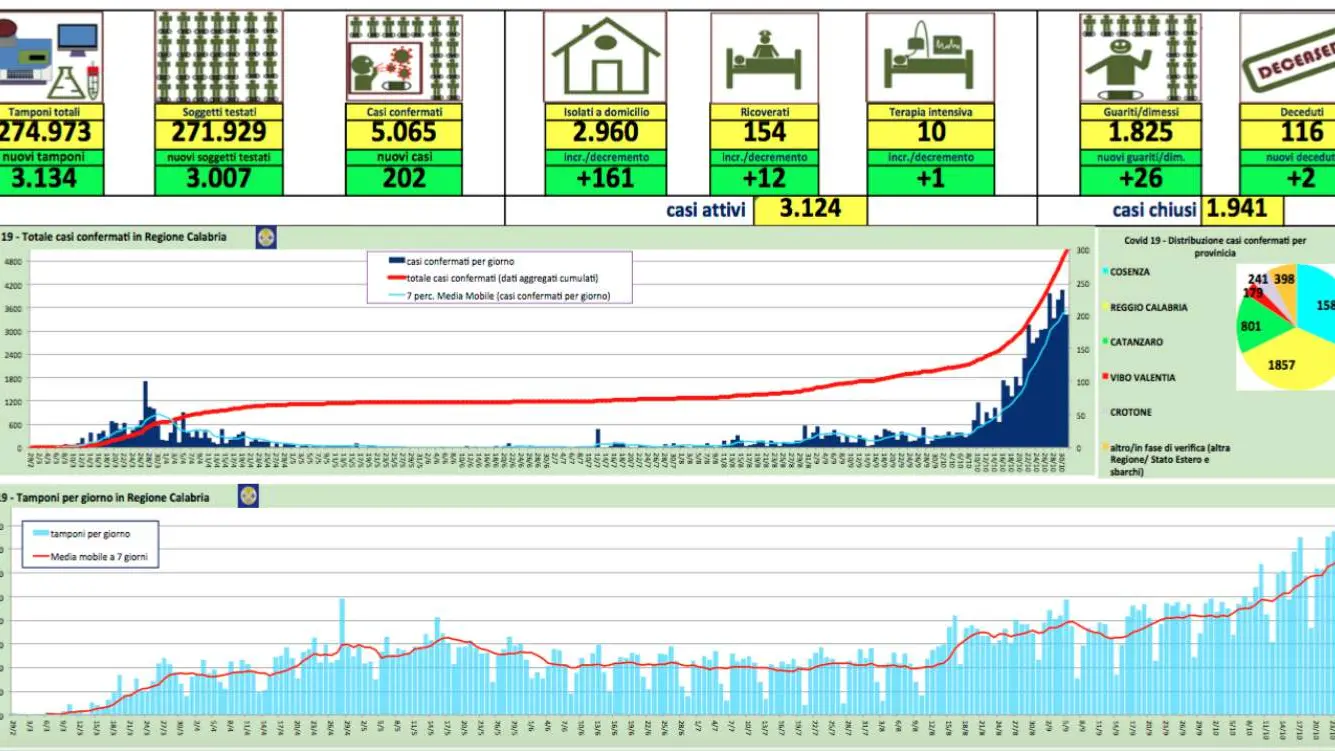Click the Ricoverati hospital bed icon
Viewport: 1335px width, 751px height.
764,57
